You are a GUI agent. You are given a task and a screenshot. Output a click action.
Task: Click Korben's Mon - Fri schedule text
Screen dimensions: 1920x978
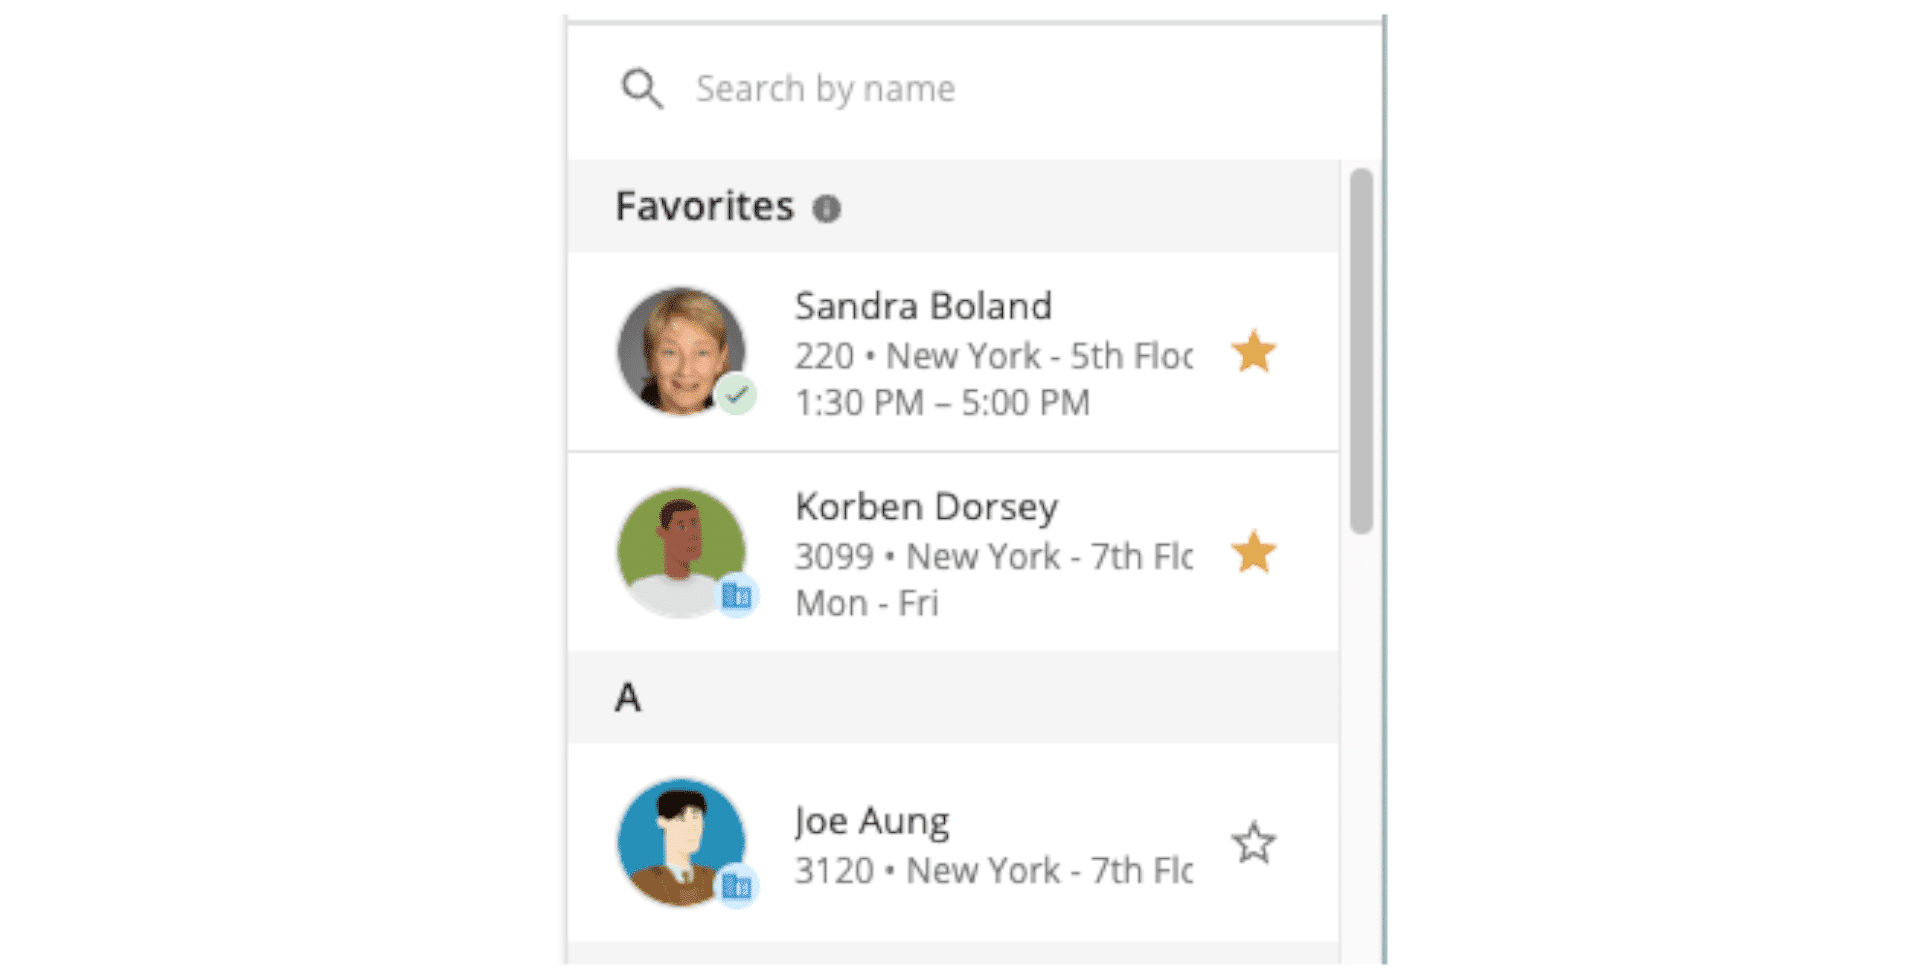(866, 604)
